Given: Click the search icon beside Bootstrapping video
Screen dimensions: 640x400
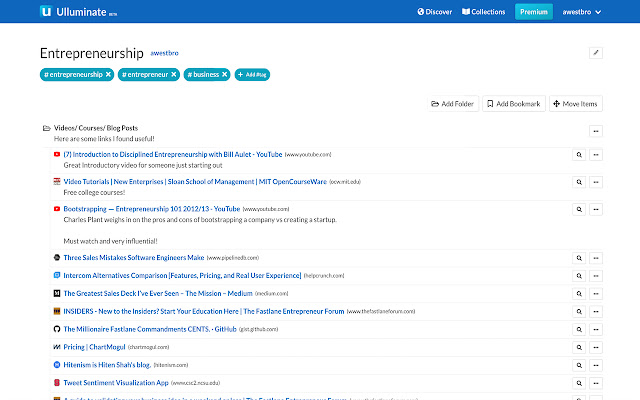Looking at the screenshot, I should [x=579, y=209].
